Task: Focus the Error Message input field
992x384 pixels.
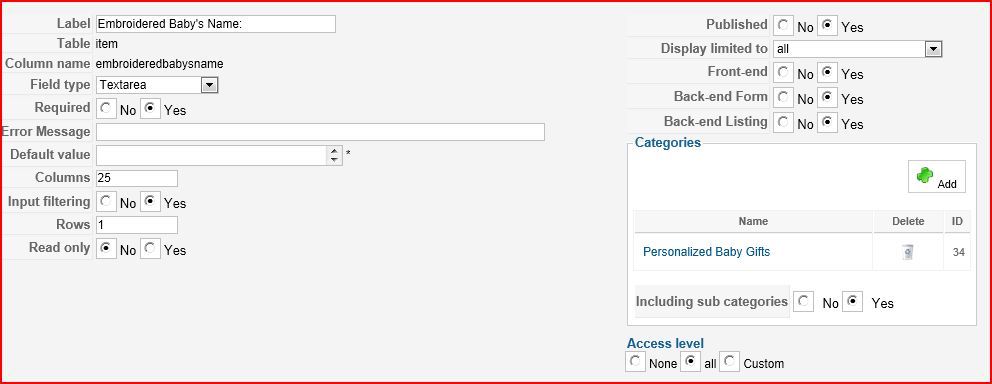Action: click(x=320, y=132)
